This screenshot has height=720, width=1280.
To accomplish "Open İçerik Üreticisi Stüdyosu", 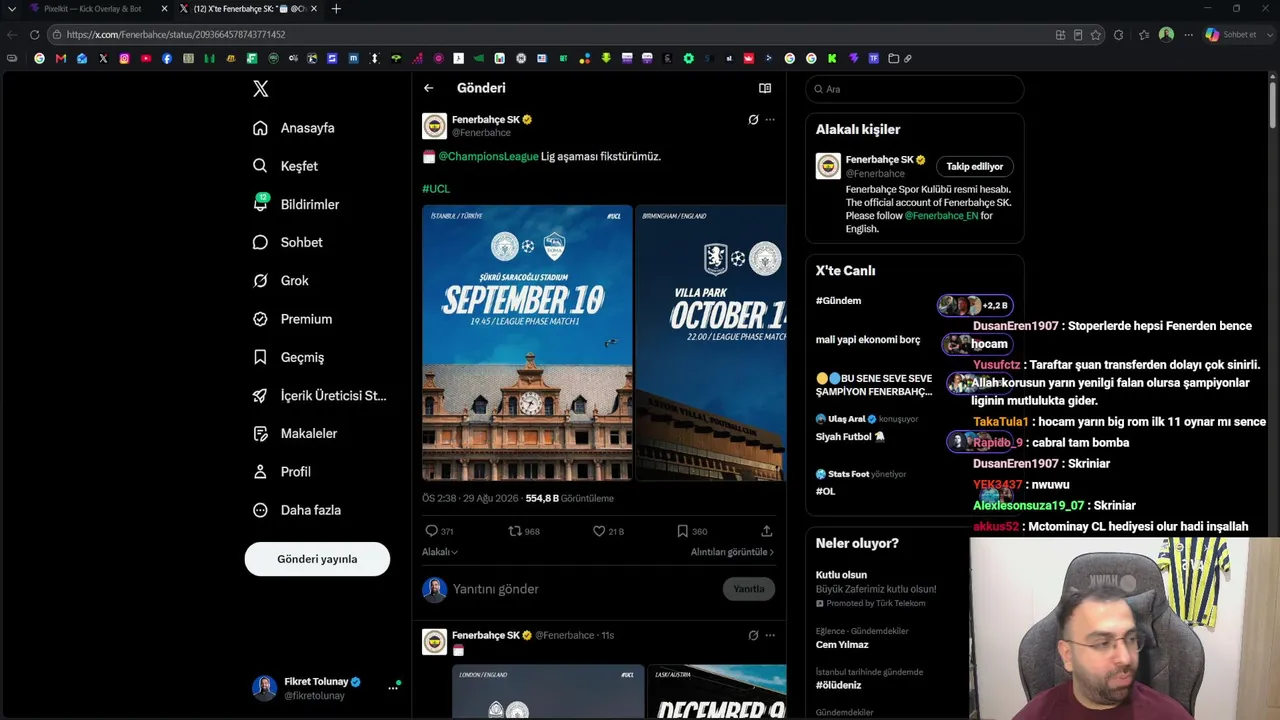I will pyautogui.click(x=319, y=395).
